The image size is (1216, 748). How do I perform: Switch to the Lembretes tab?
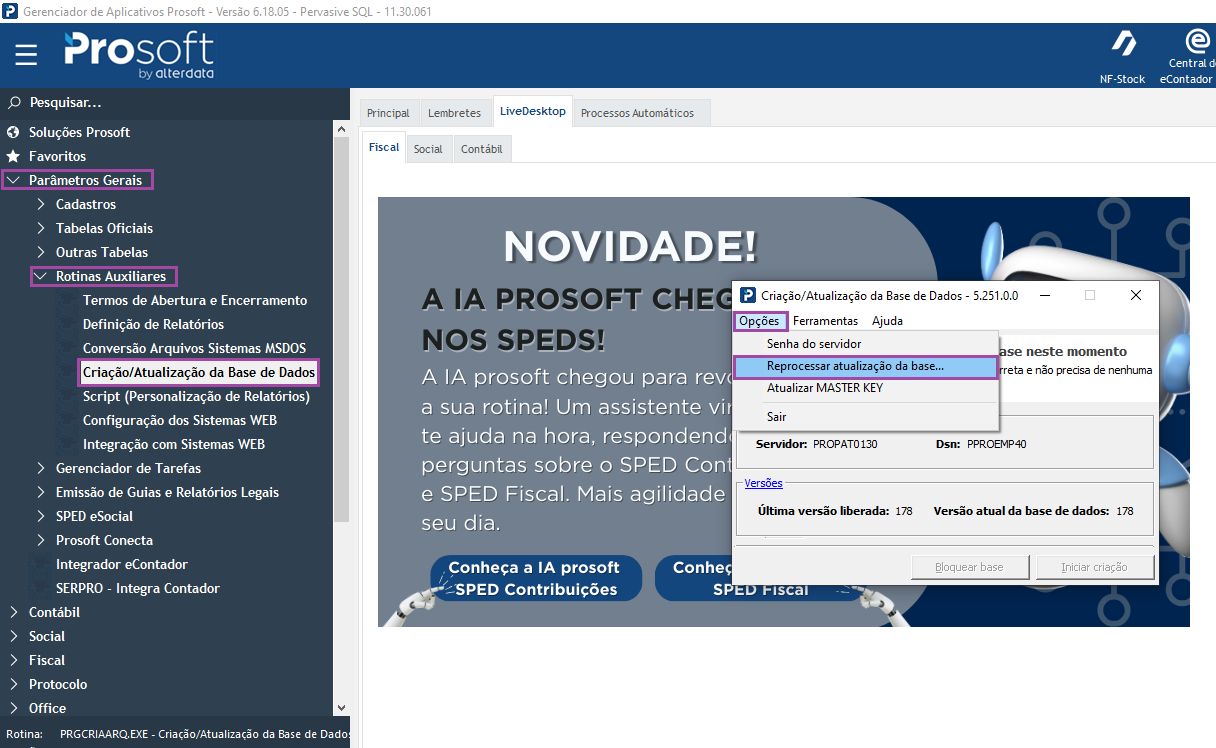click(x=454, y=113)
